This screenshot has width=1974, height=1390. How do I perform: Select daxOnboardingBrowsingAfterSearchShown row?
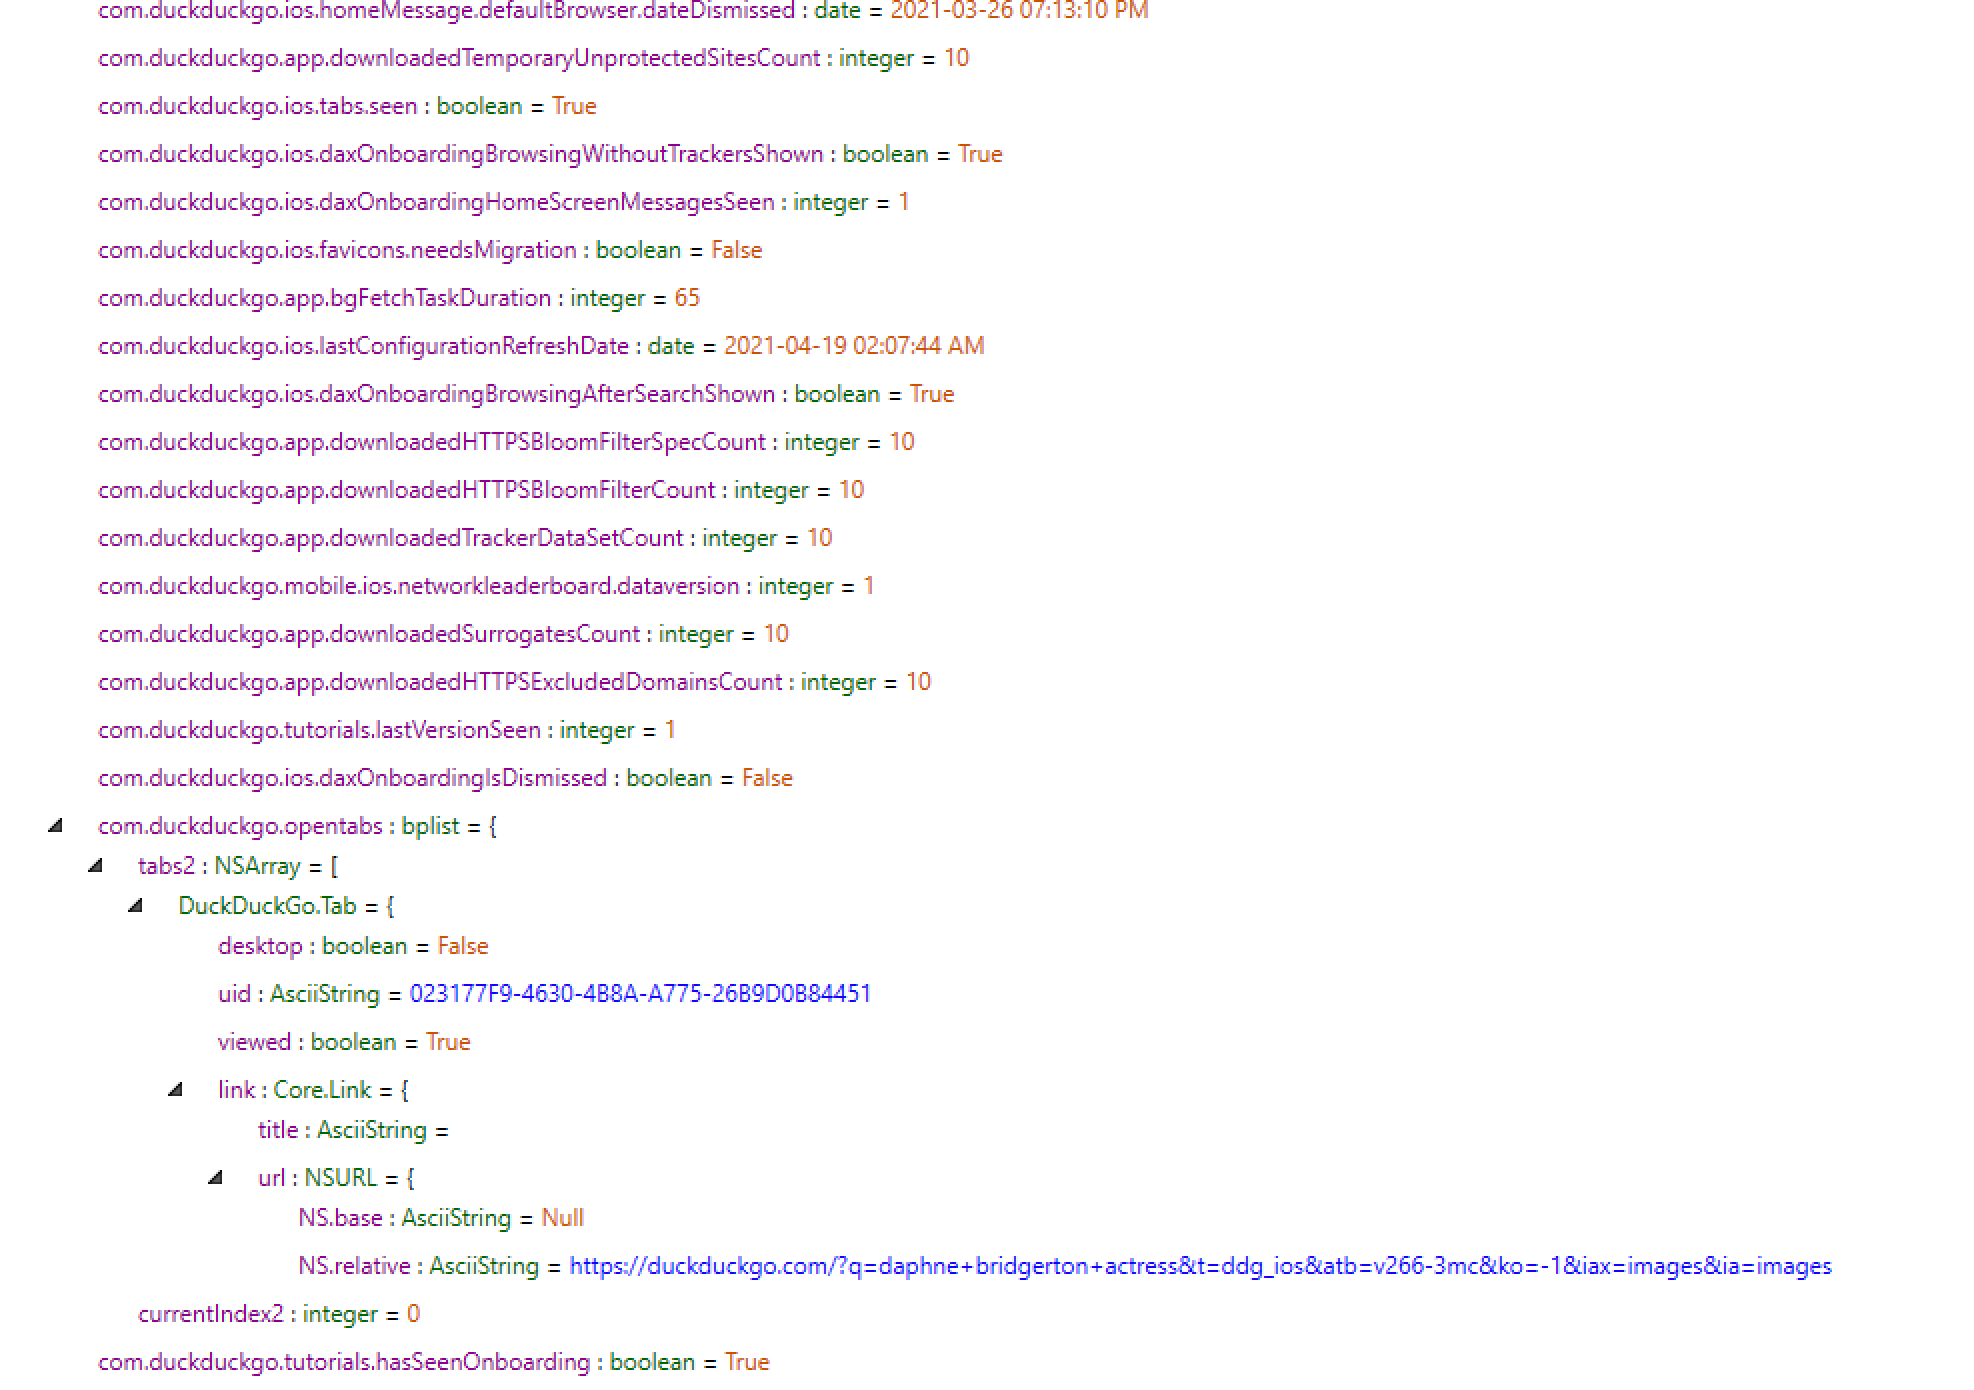pos(526,394)
